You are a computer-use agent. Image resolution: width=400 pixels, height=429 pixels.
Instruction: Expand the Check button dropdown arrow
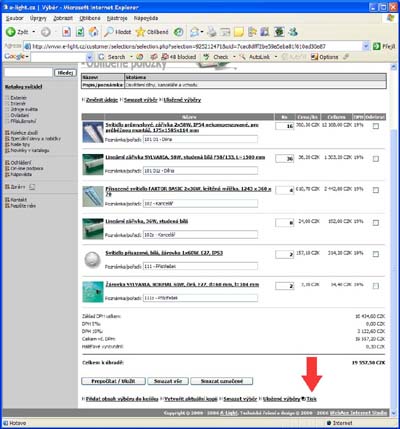234,57
